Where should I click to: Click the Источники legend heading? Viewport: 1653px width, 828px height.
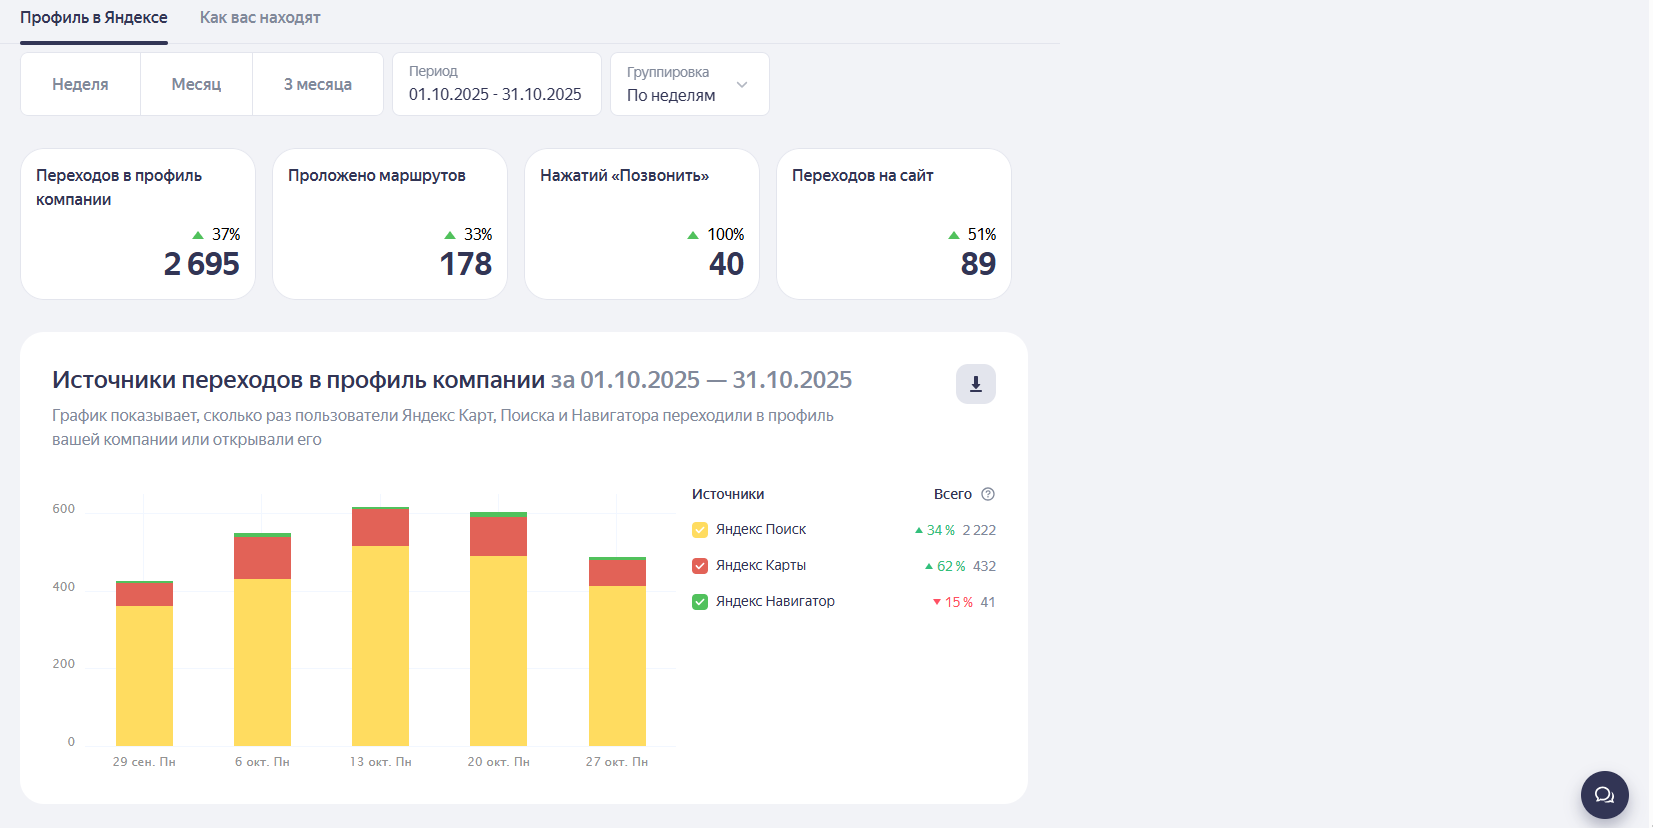[x=728, y=494]
